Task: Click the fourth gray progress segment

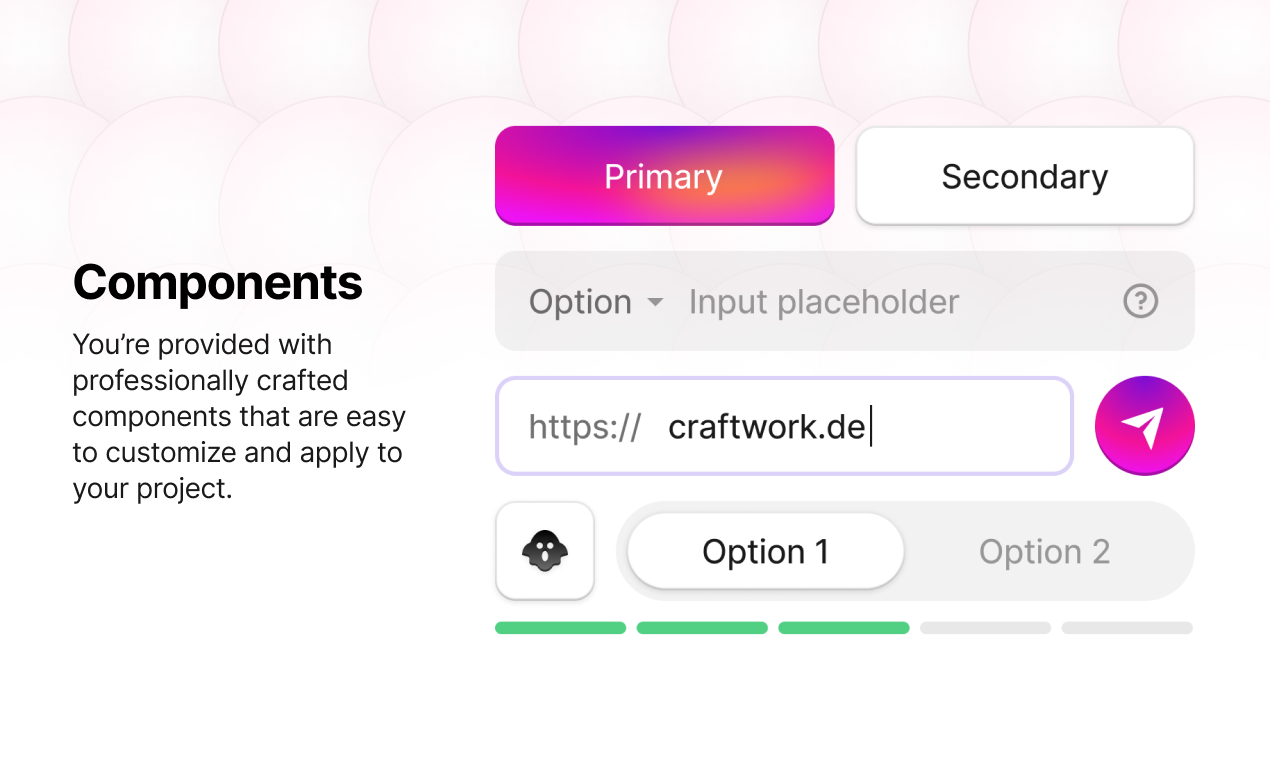Action: tap(985, 628)
